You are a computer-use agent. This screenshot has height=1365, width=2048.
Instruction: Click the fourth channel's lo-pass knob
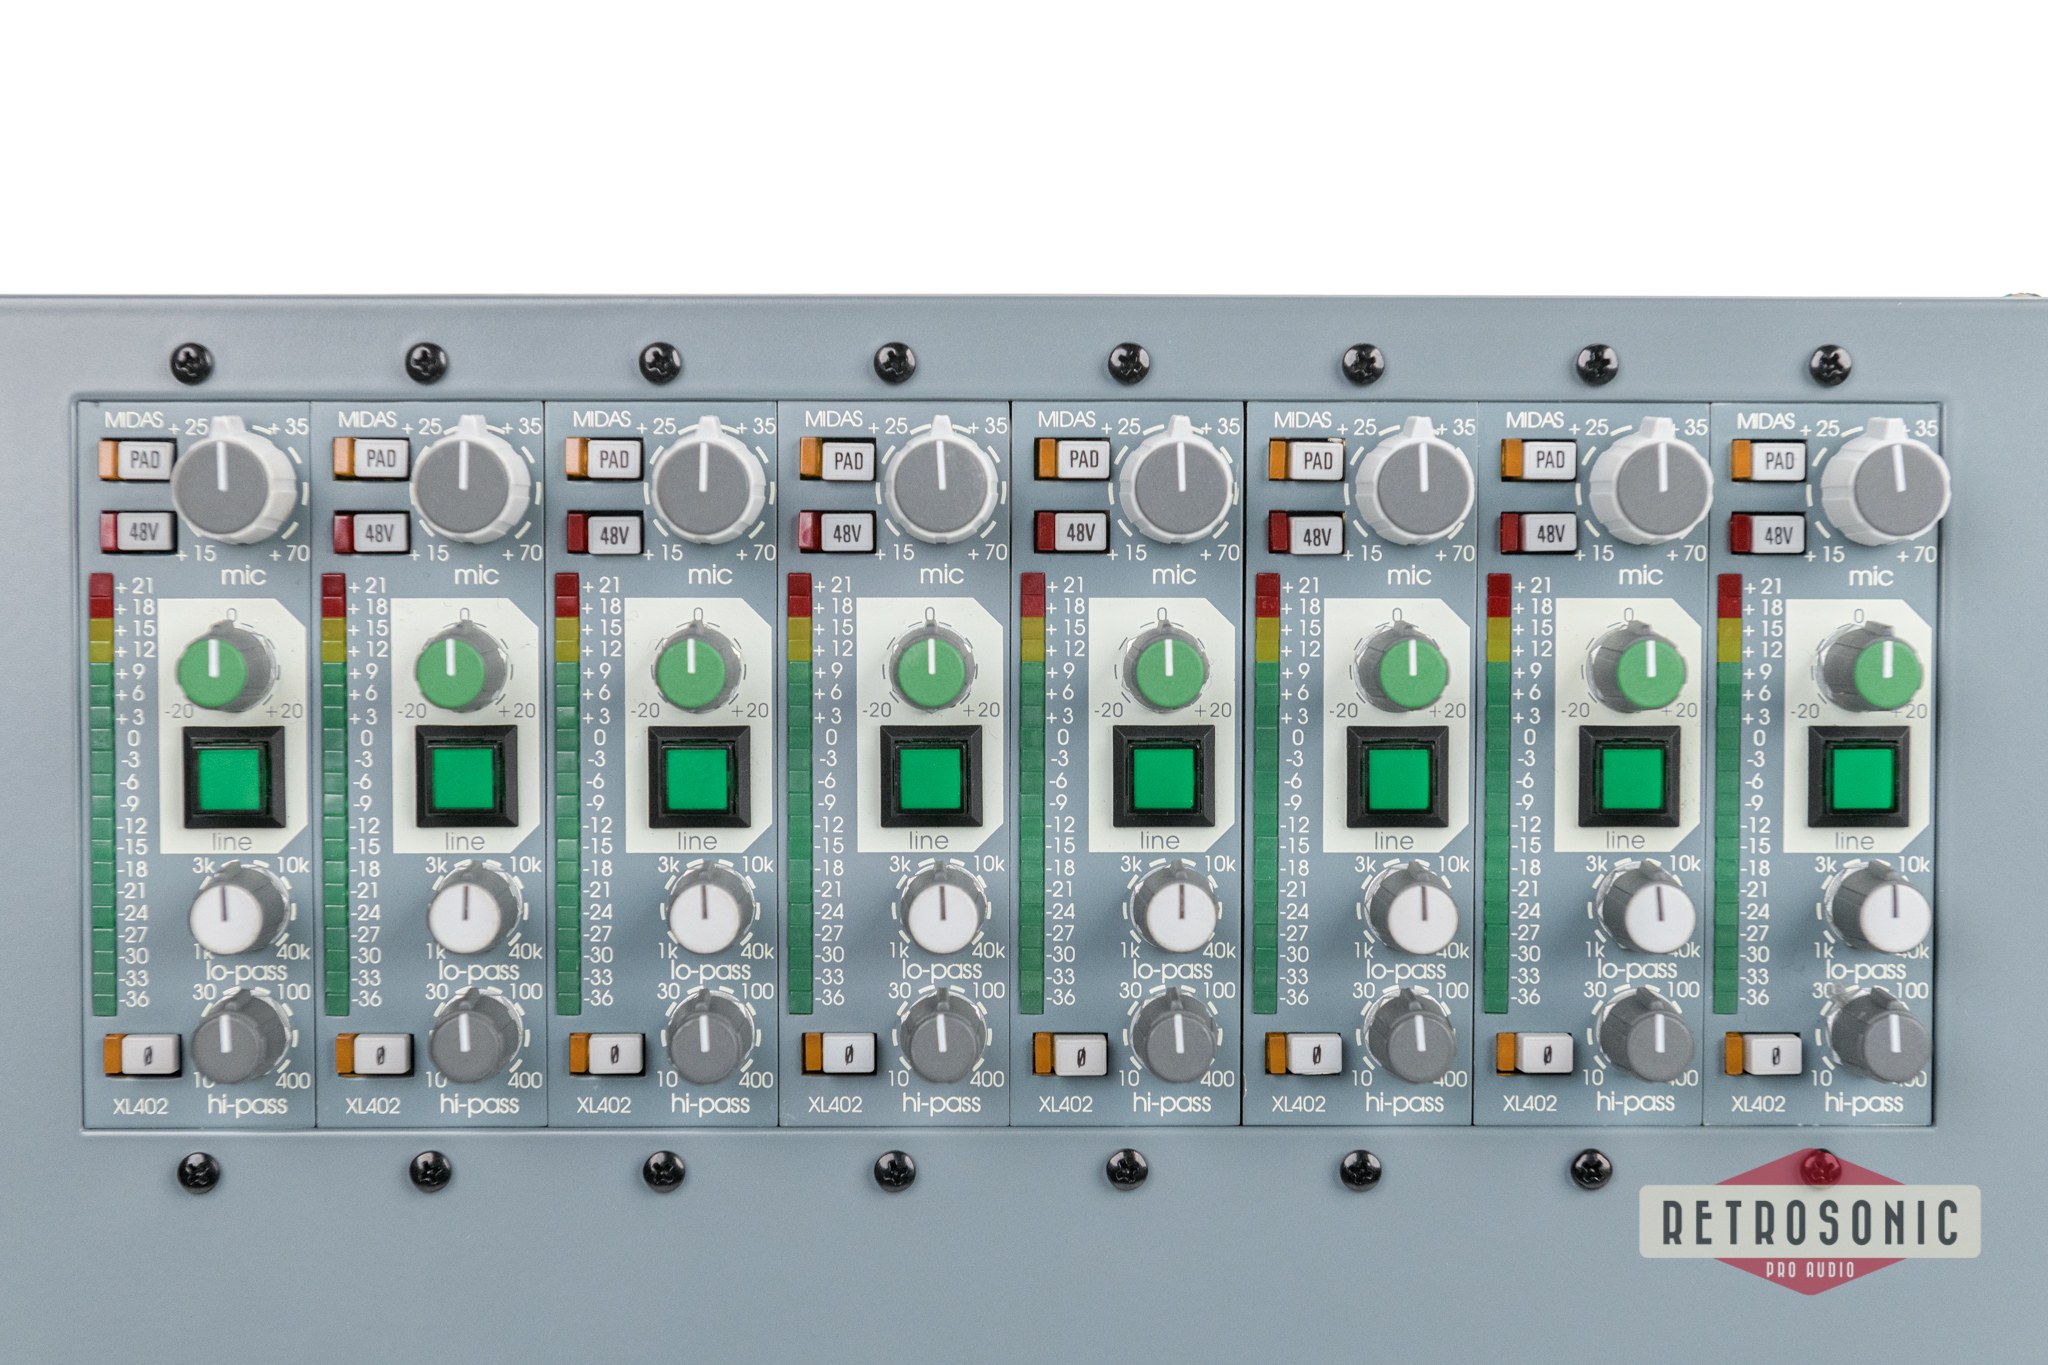(943, 908)
